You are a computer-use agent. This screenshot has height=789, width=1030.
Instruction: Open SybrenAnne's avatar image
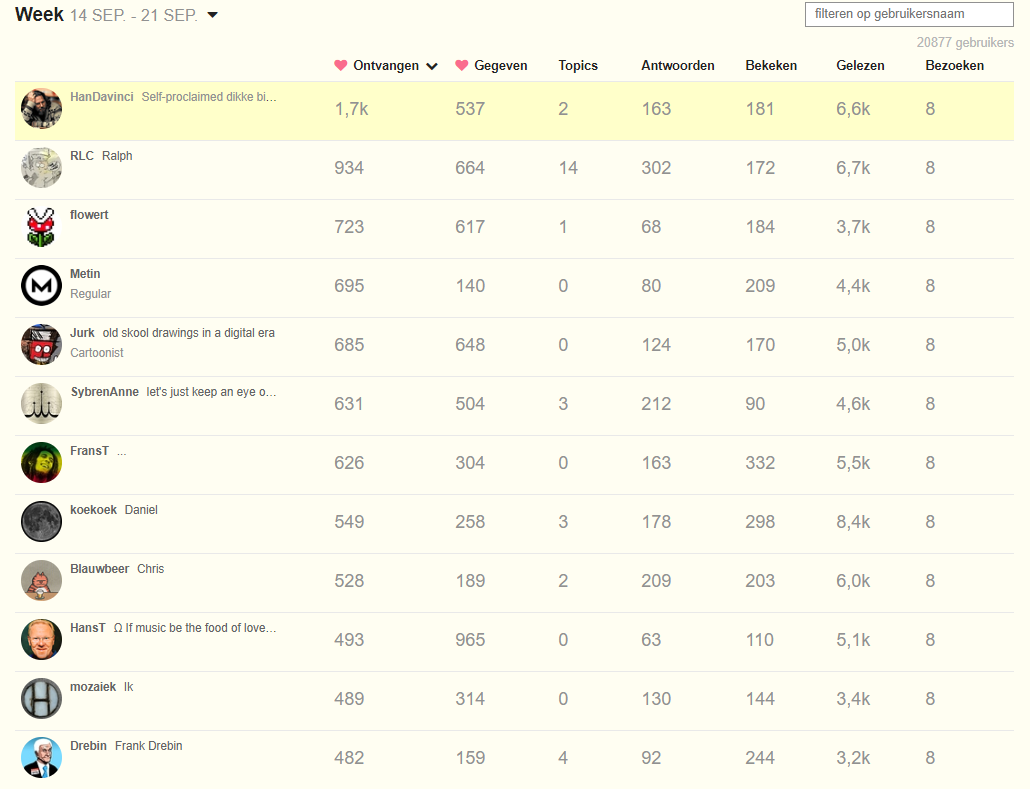tap(41, 403)
